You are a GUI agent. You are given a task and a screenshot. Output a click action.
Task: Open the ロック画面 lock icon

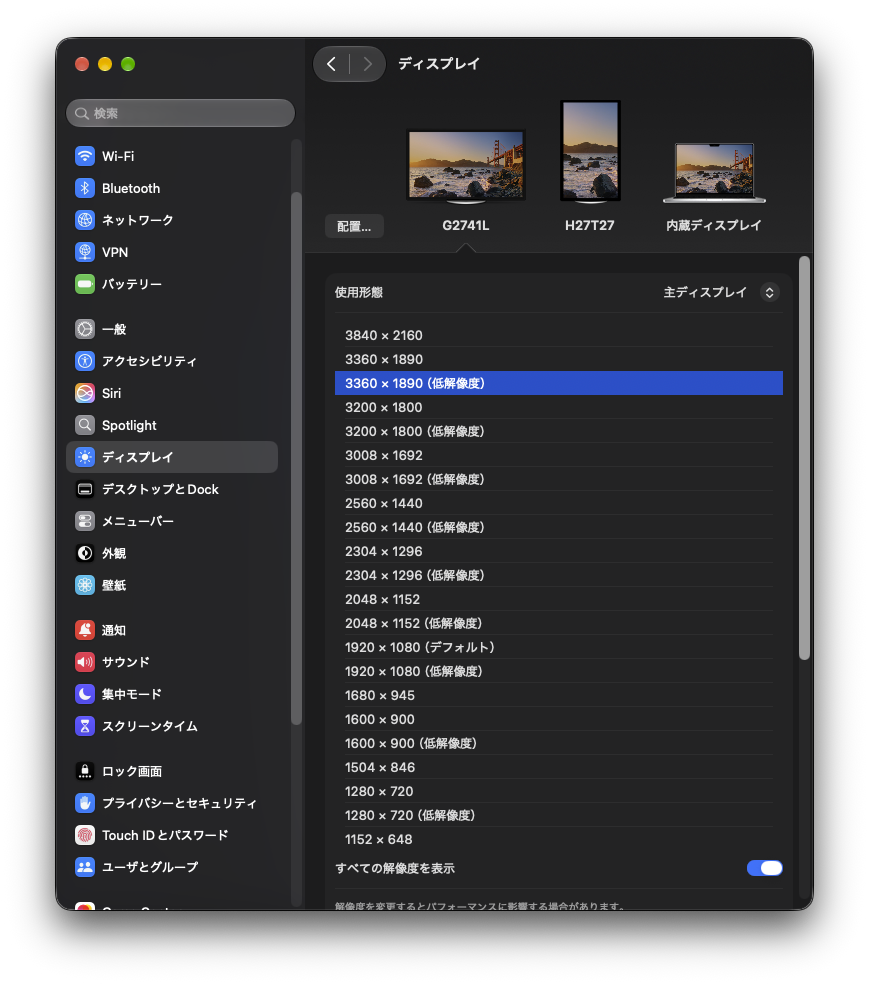85,772
